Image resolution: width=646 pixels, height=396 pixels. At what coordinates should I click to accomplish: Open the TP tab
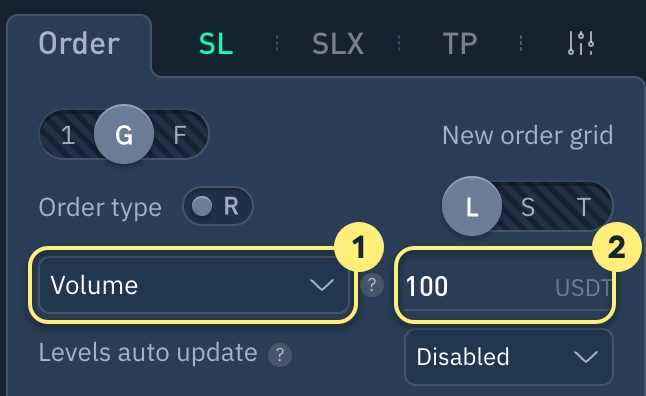tap(460, 43)
